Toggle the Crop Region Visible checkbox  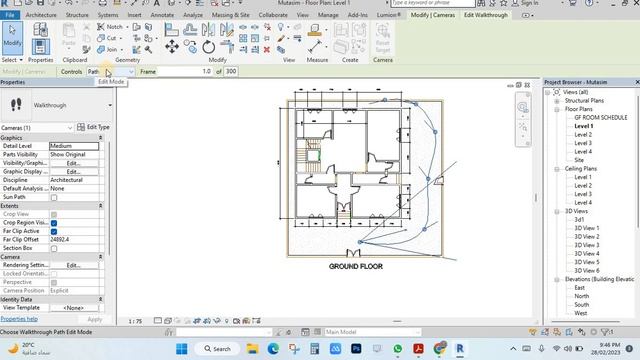point(54,223)
